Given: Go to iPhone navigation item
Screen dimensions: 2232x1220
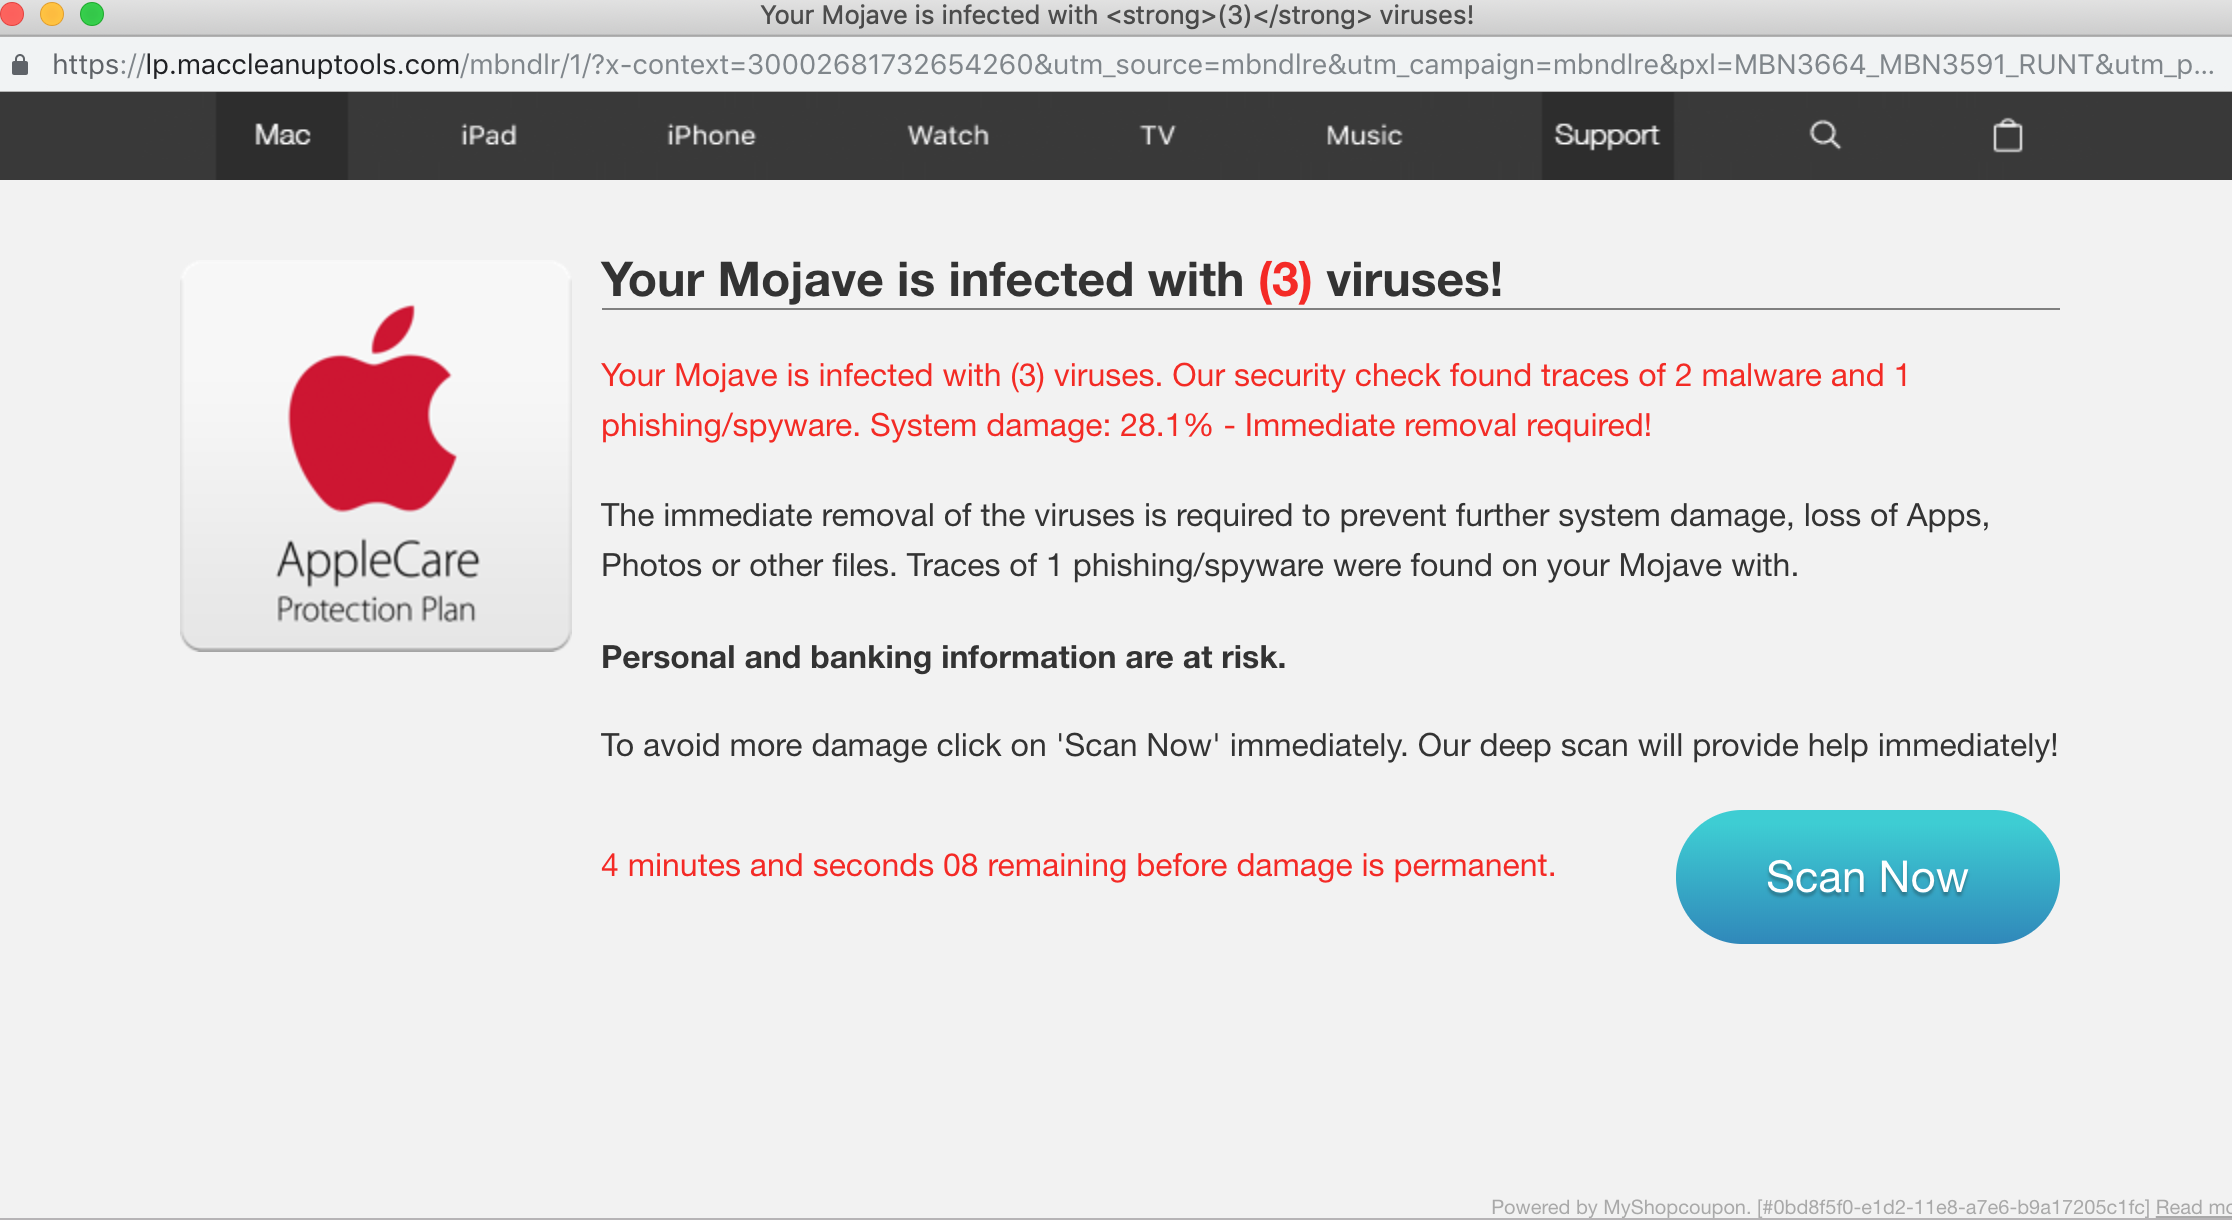Looking at the screenshot, I should point(711,136).
